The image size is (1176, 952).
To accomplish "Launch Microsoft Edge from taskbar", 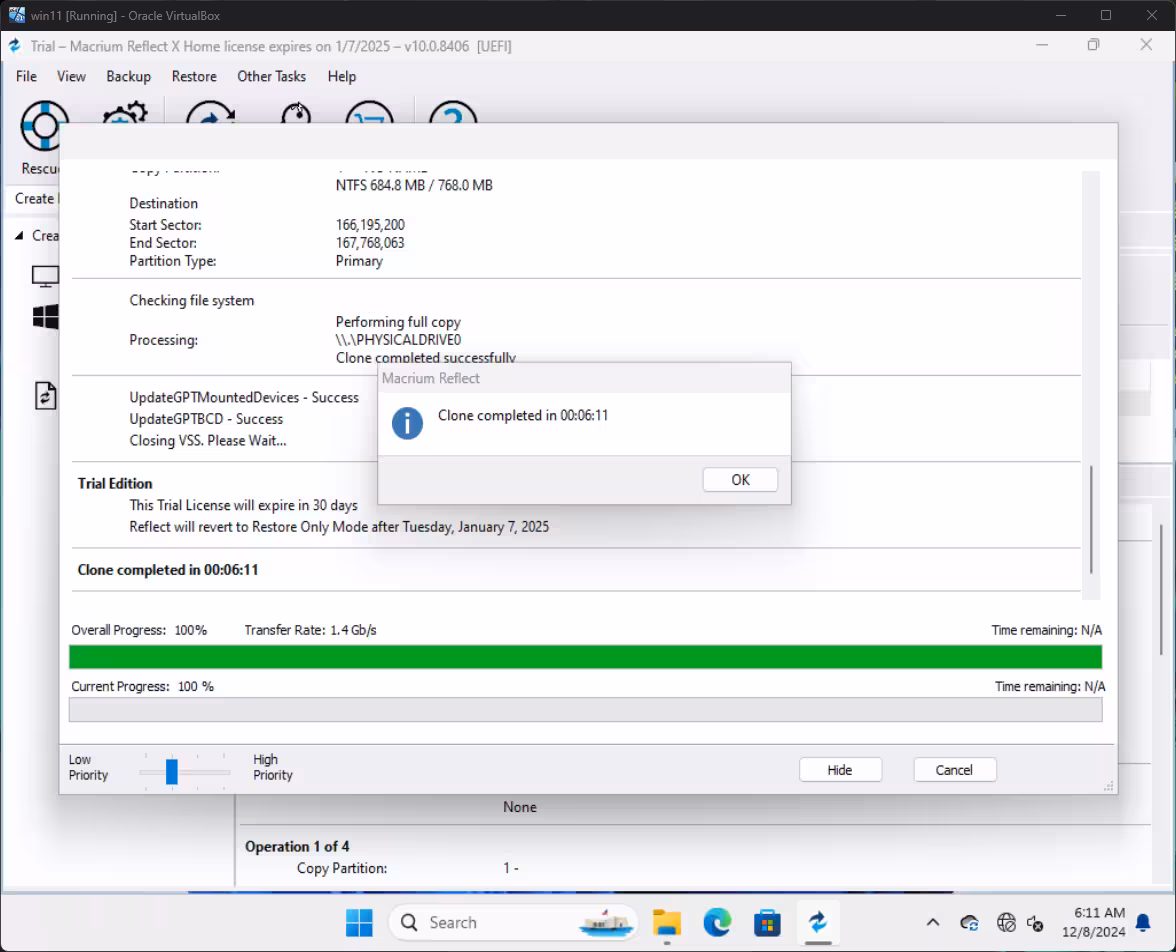I will pyautogui.click(x=717, y=923).
